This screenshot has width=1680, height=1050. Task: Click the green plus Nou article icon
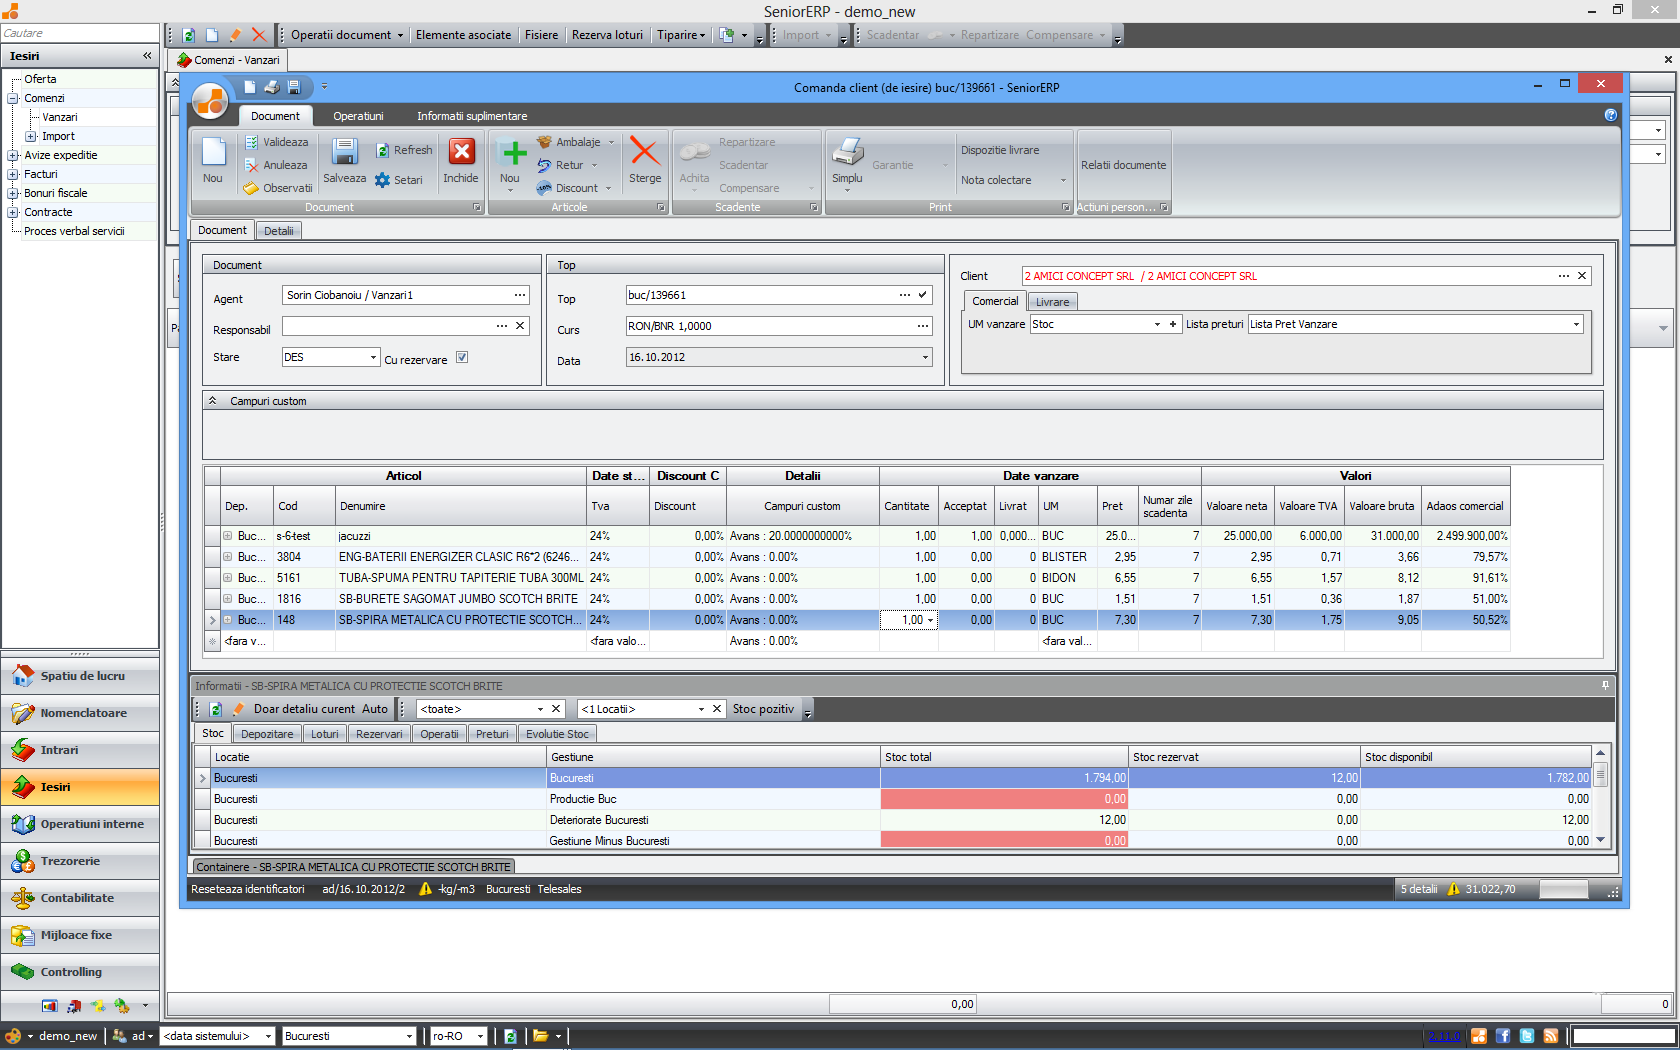click(513, 153)
